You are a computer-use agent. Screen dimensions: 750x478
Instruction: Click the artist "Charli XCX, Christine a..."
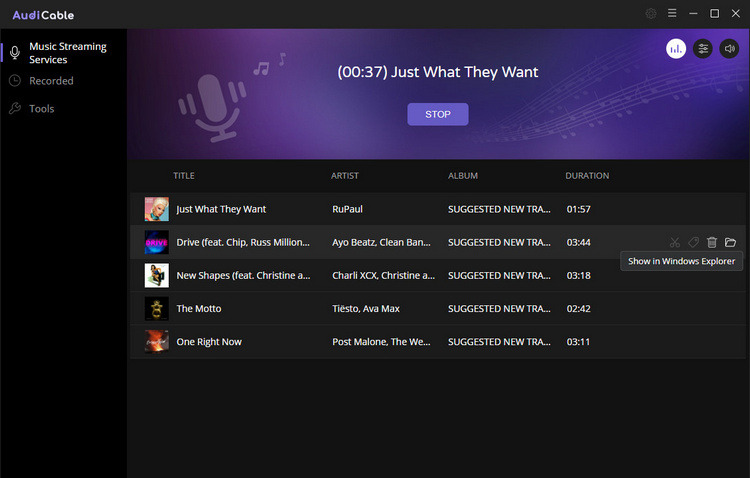click(384, 276)
